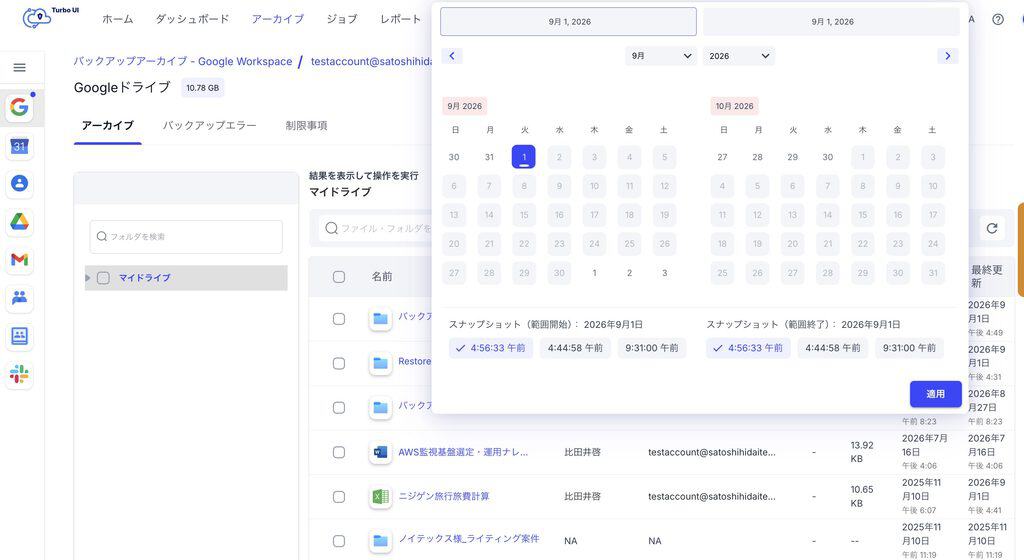This screenshot has height=560, width=1024.
Task: Check the AWS監視基盤選定 row checkbox
Action: pos(339,452)
